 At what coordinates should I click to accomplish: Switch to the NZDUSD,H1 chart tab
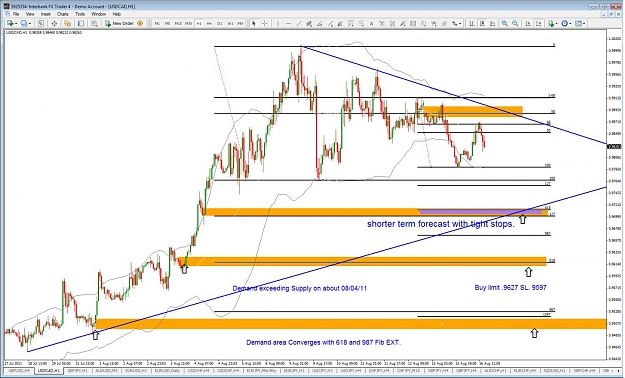coord(553,371)
